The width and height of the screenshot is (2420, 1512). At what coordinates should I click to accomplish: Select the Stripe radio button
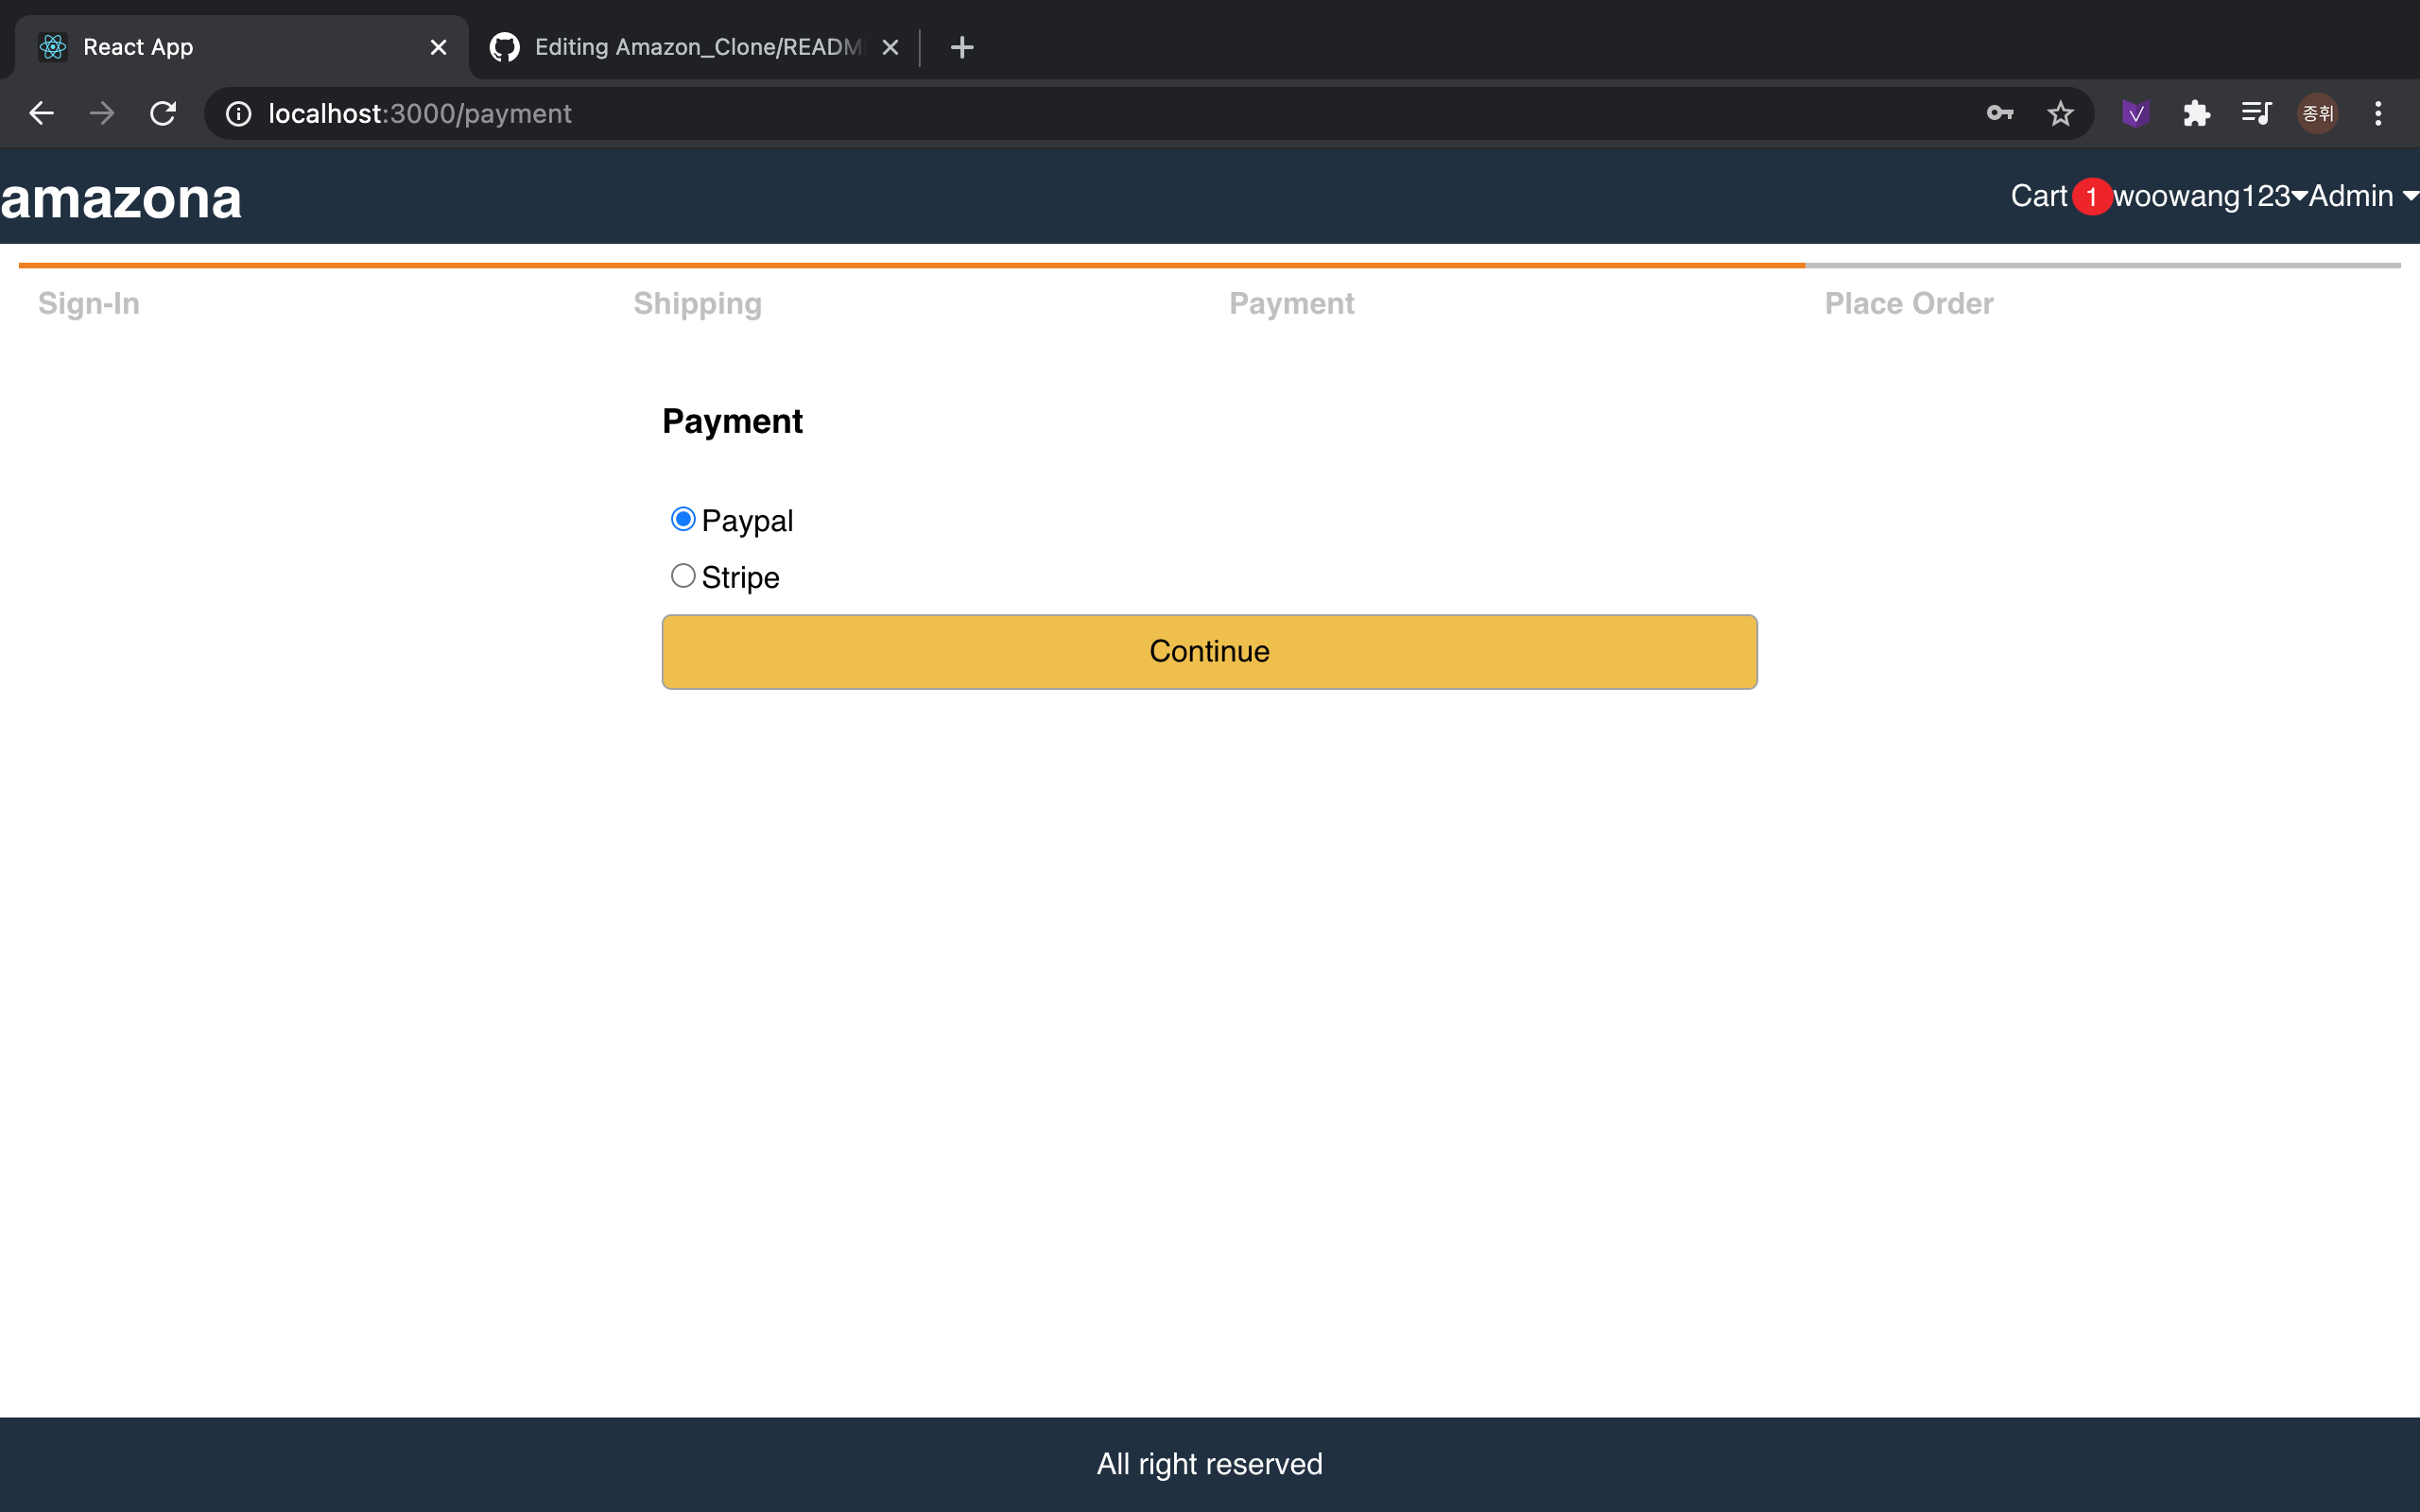point(683,576)
